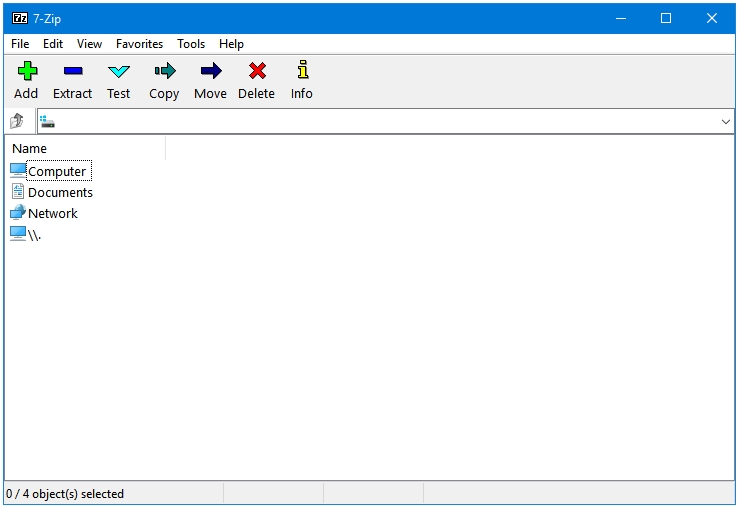This screenshot has height=508, width=739.
Task: Click the drive icon in address bar
Action: pos(47,122)
